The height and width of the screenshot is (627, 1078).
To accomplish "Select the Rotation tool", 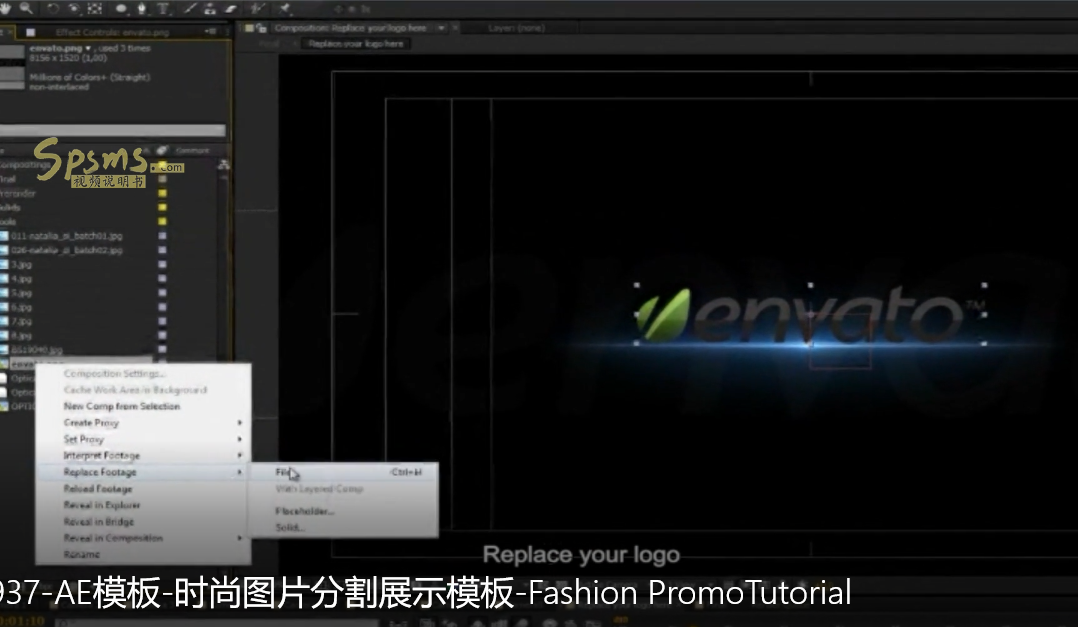I will point(52,9).
